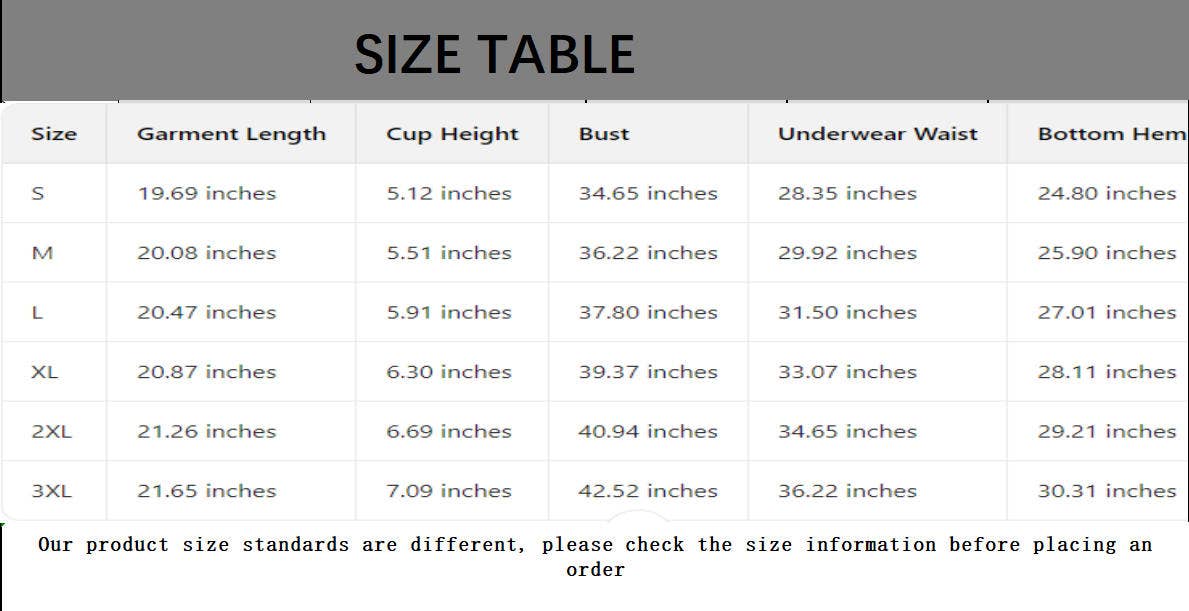Click the Cup Height column header
The height and width of the screenshot is (611, 1189).
click(452, 134)
